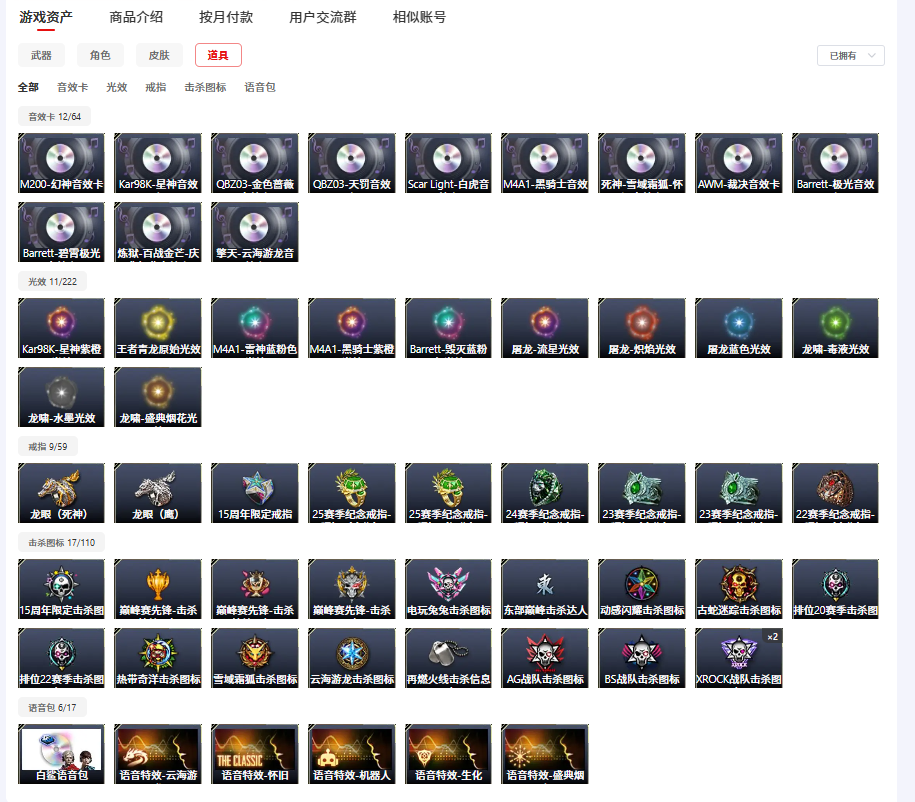Open the 龙啸-水墨光效 item
915x802 pixels.
[x=61, y=397]
